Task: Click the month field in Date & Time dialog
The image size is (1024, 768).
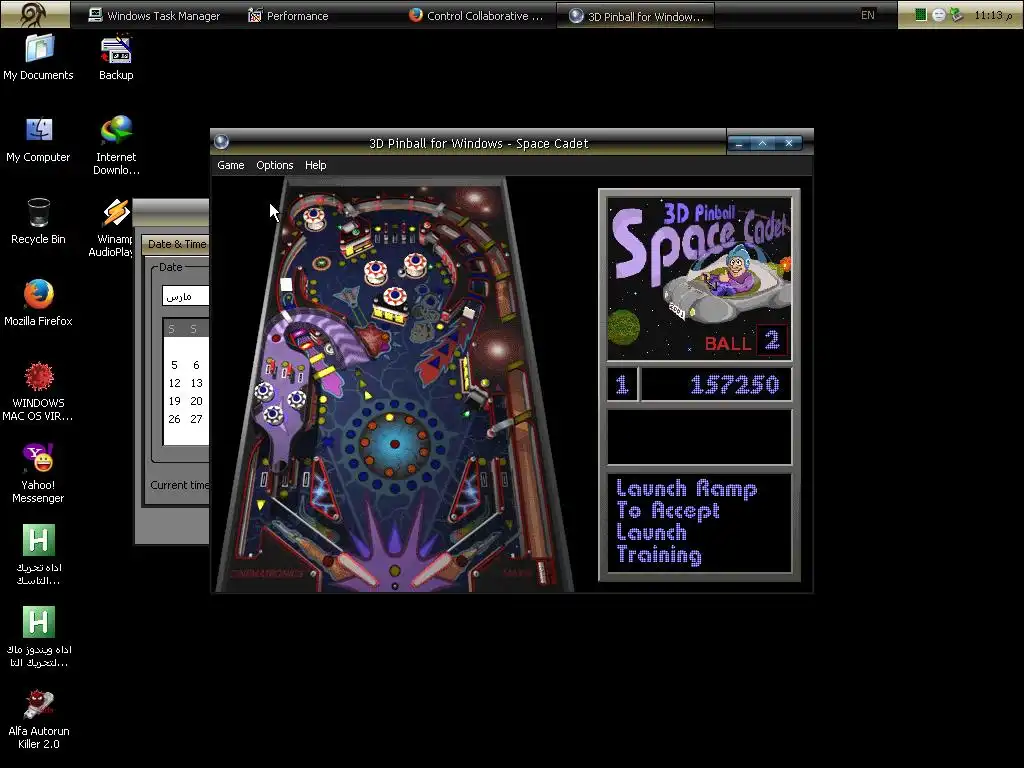Action: [186, 296]
